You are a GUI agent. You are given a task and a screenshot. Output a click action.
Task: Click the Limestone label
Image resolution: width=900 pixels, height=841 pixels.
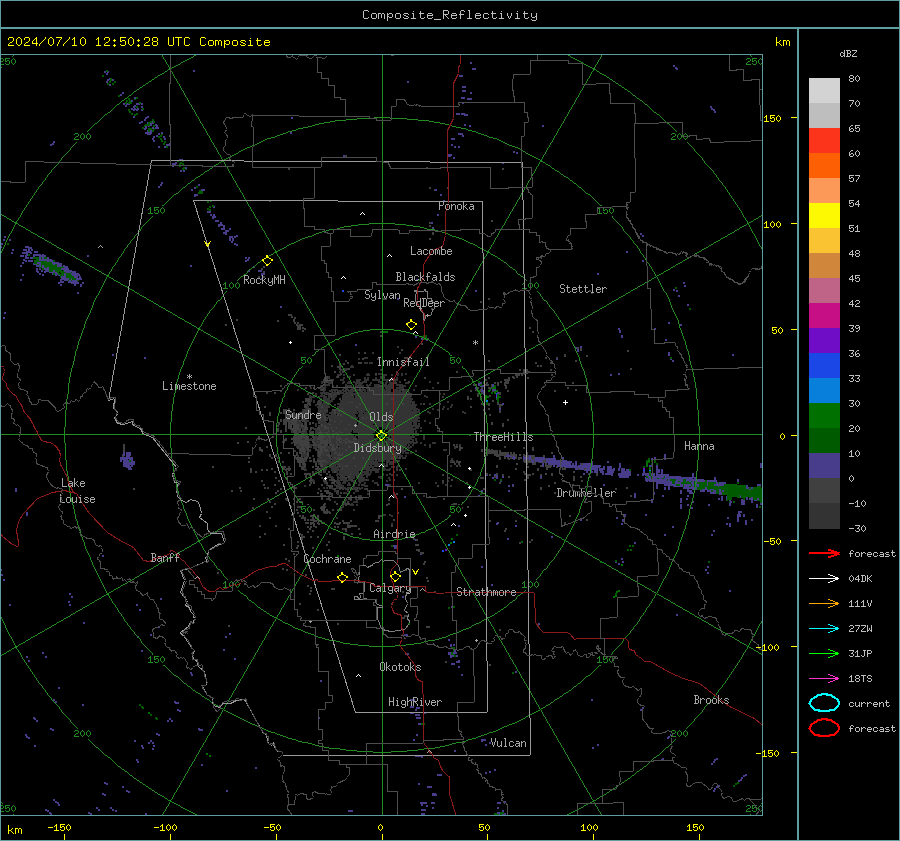(x=189, y=386)
